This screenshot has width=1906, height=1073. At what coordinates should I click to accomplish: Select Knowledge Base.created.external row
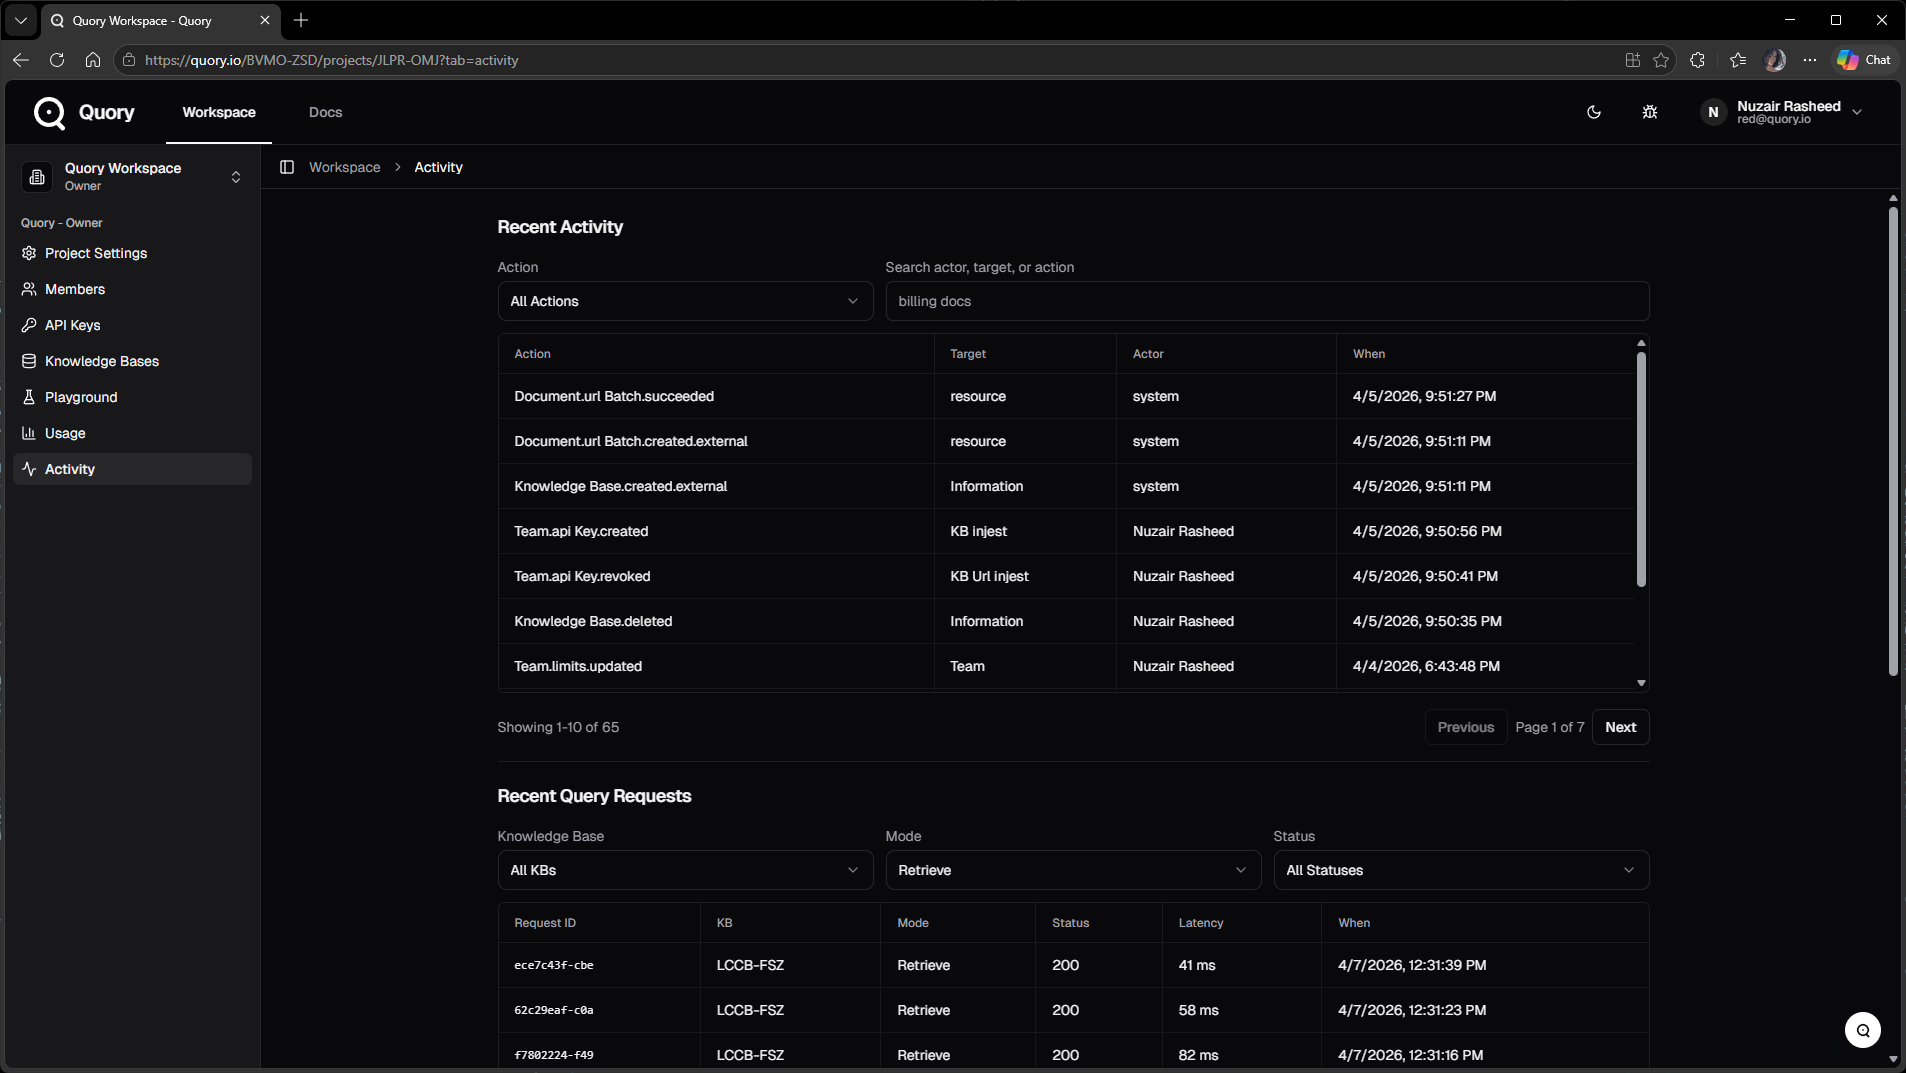pos(1066,486)
